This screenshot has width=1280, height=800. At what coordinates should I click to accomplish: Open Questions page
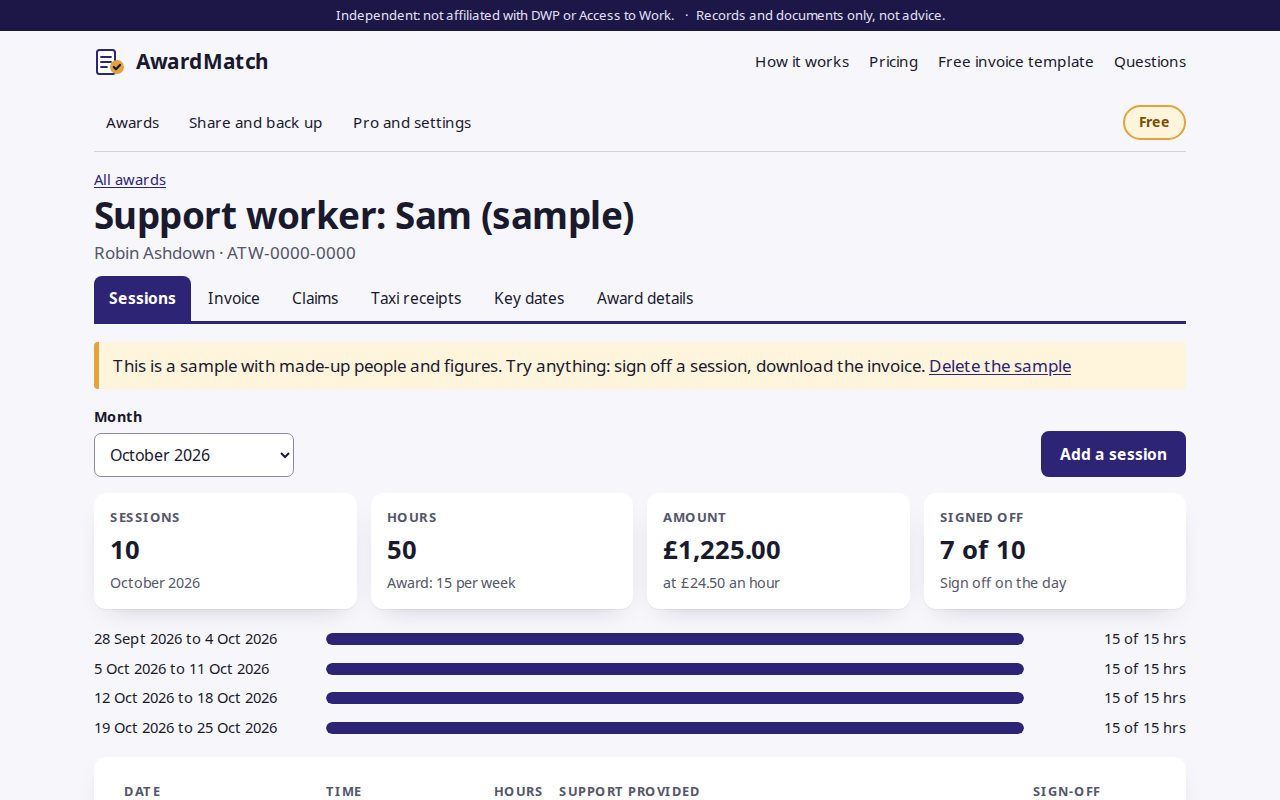click(x=1150, y=62)
